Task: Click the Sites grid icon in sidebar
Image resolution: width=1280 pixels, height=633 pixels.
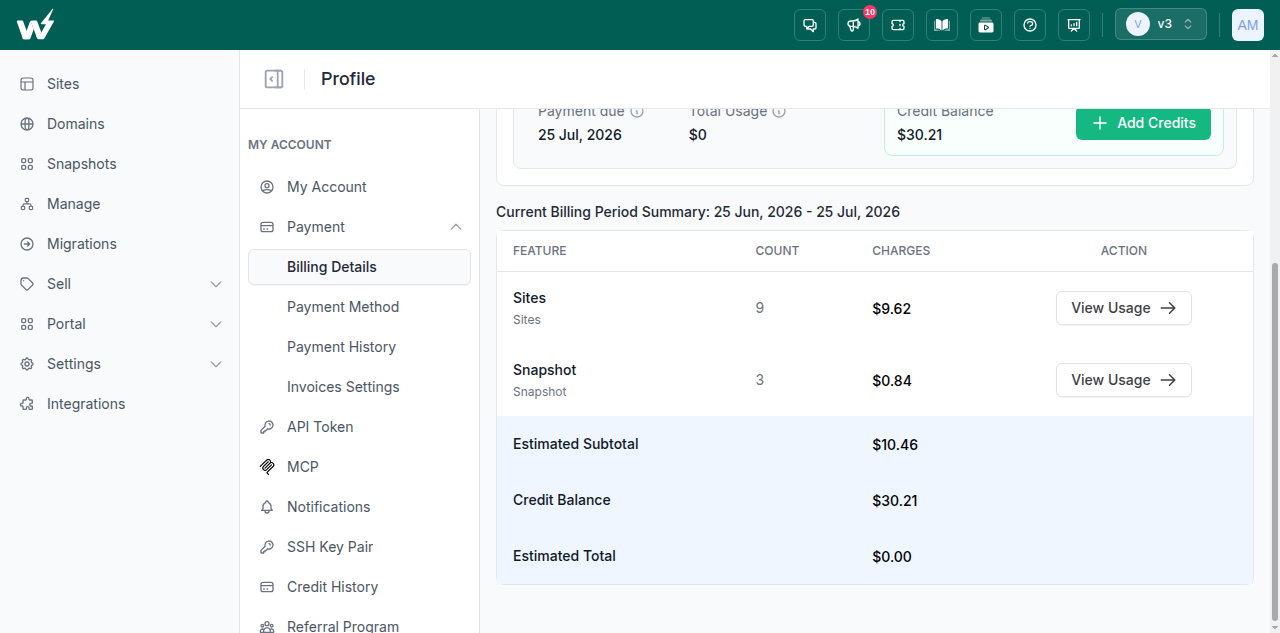Action: 27,84
